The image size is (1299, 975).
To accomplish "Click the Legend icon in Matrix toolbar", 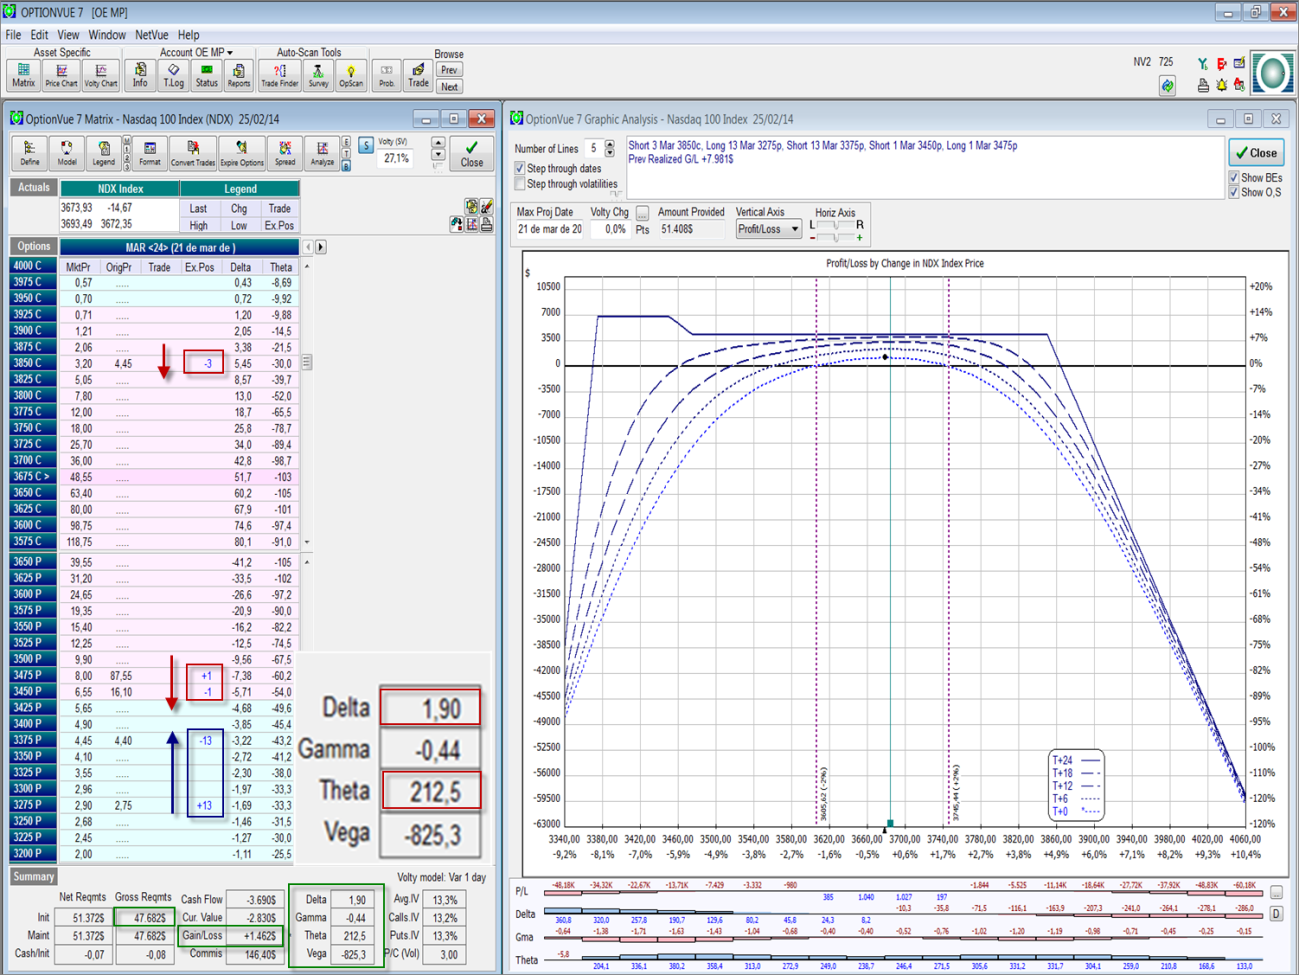I will [103, 153].
